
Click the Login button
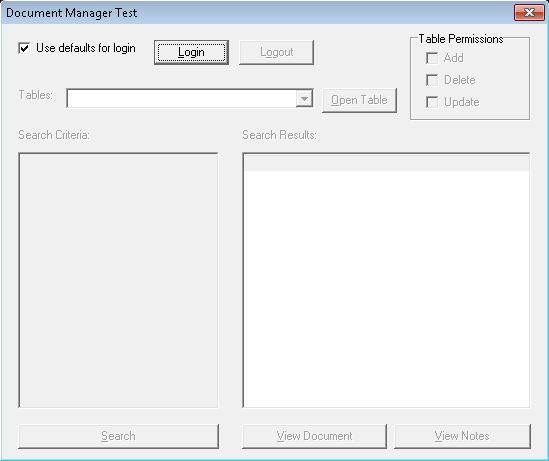191,52
